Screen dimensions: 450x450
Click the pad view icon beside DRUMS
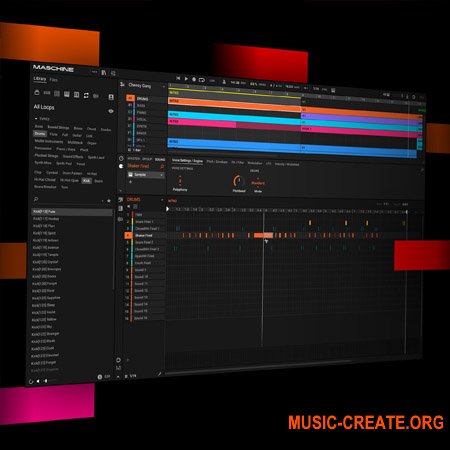(121, 200)
